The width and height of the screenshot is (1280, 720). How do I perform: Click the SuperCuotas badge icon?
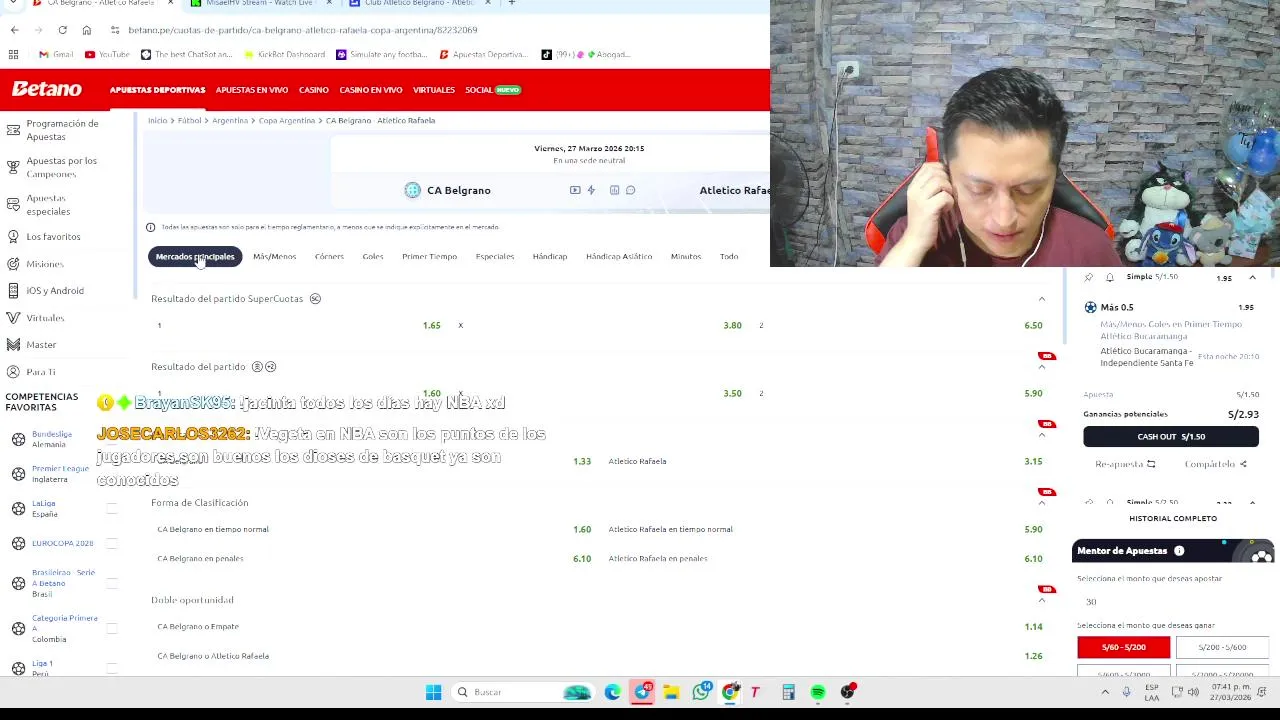point(315,298)
